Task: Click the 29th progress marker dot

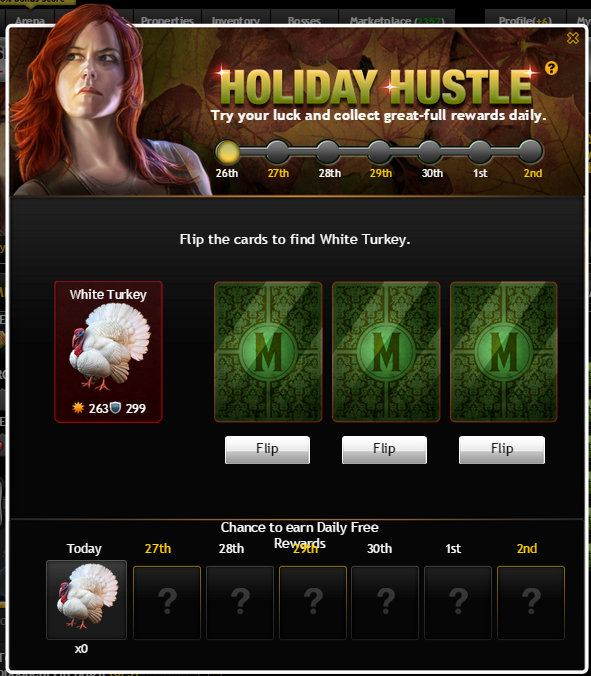Action: coord(380,152)
